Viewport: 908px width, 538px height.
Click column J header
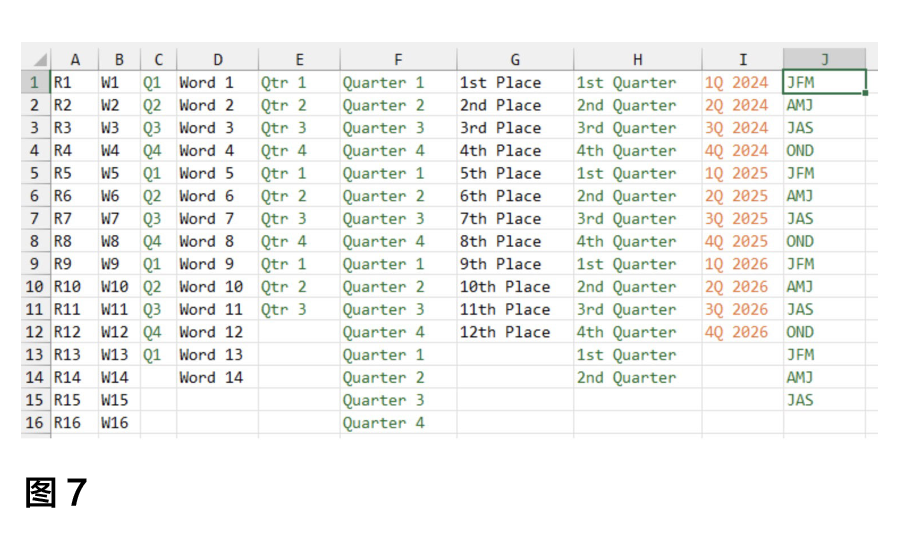pyautogui.click(x=824, y=60)
